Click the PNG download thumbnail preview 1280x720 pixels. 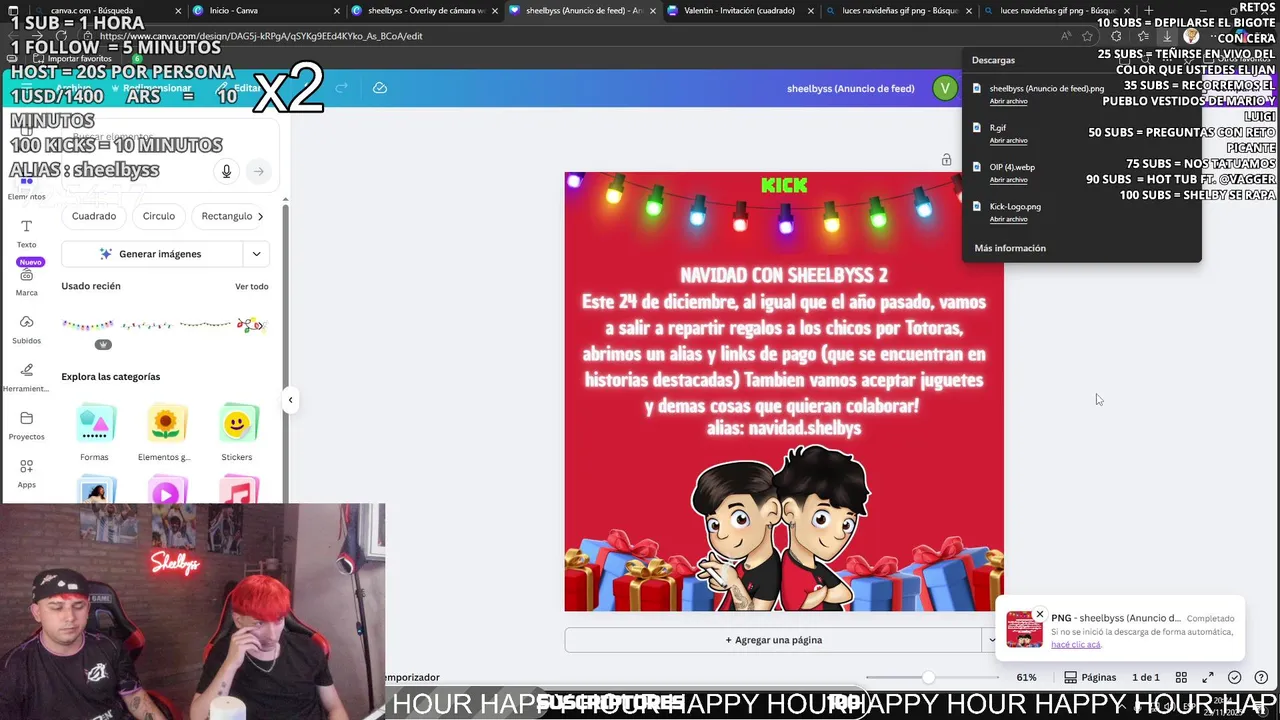tap(1024, 629)
